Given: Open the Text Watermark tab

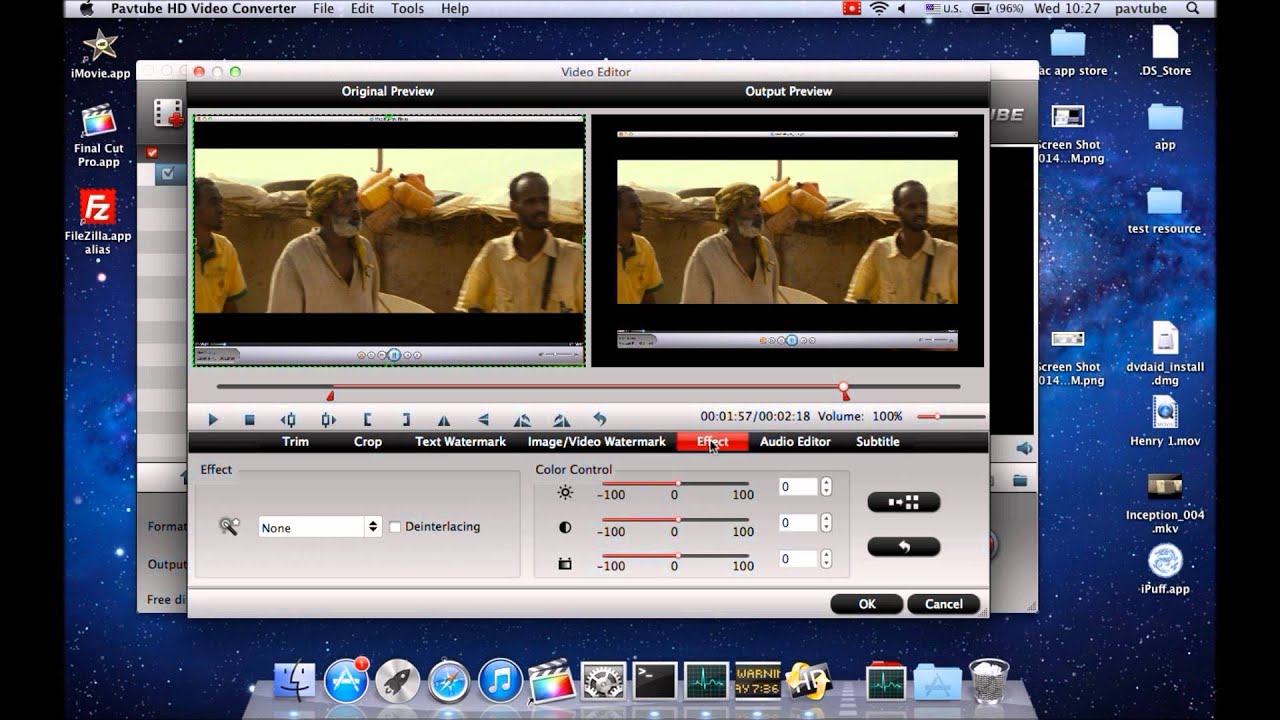Looking at the screenshot, I should 461,441.
